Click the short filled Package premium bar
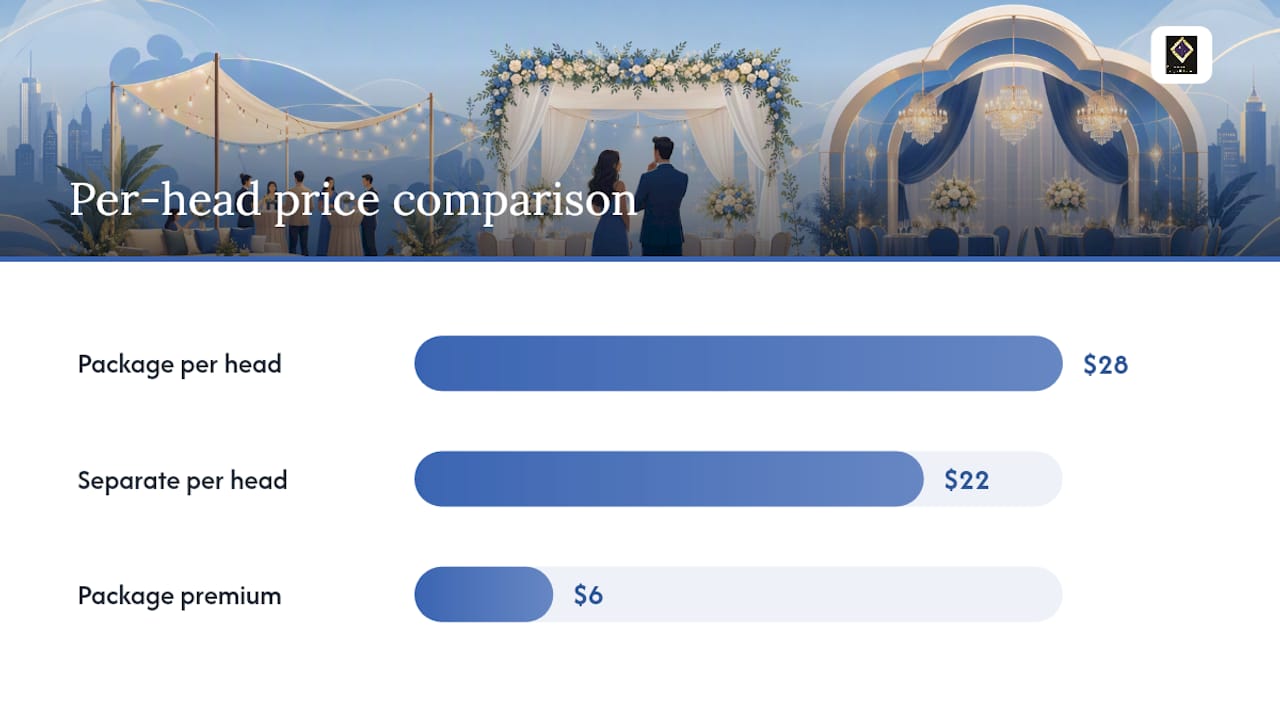This screenshot has height=720, width=1280. click(484, 595)
